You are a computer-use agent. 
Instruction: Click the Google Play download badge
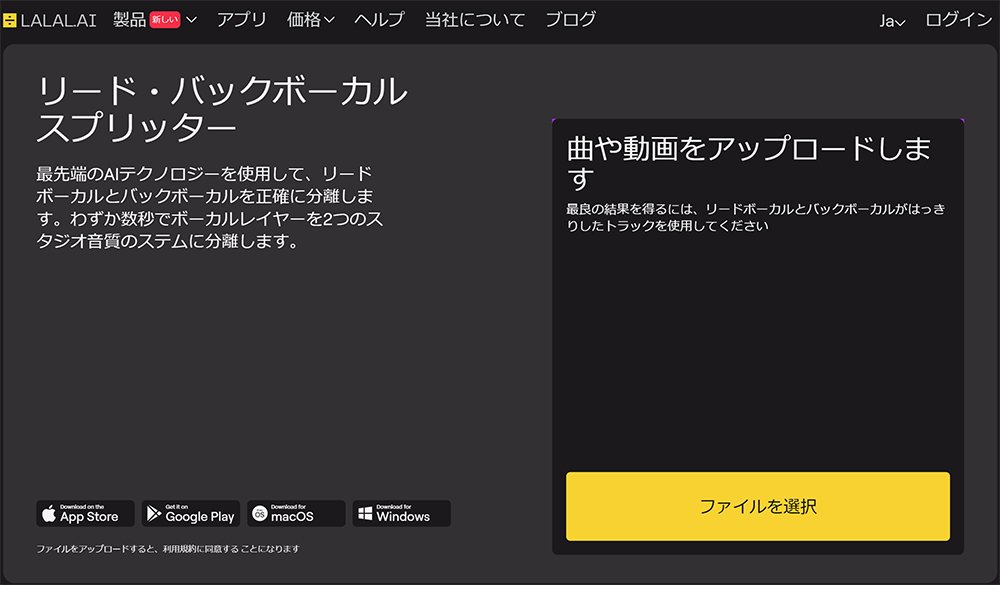click(190, 514)
